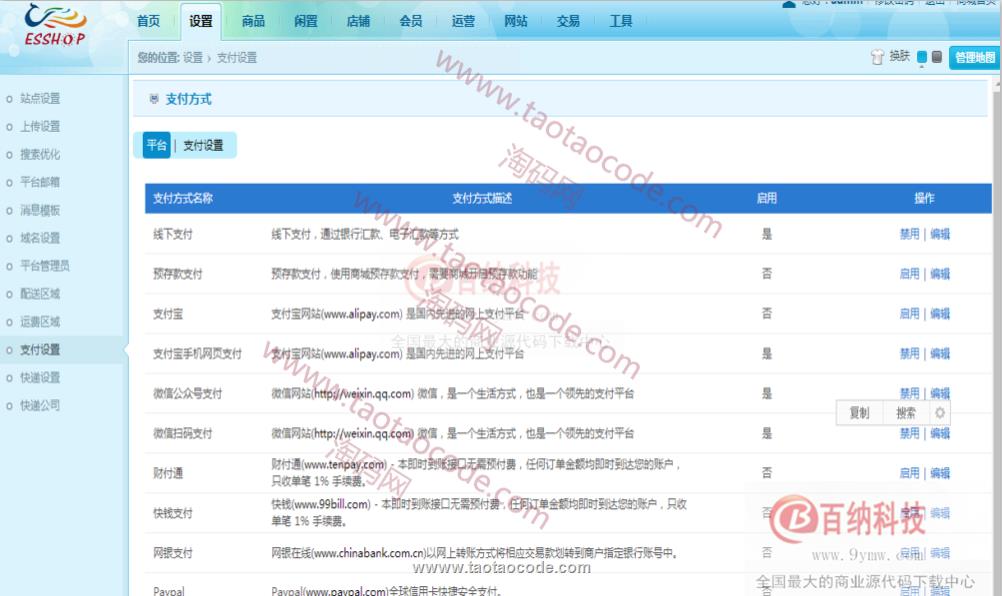Open 配送区域 in the sidebar
Screen dimensions: 1002x596
pos(40,294)
